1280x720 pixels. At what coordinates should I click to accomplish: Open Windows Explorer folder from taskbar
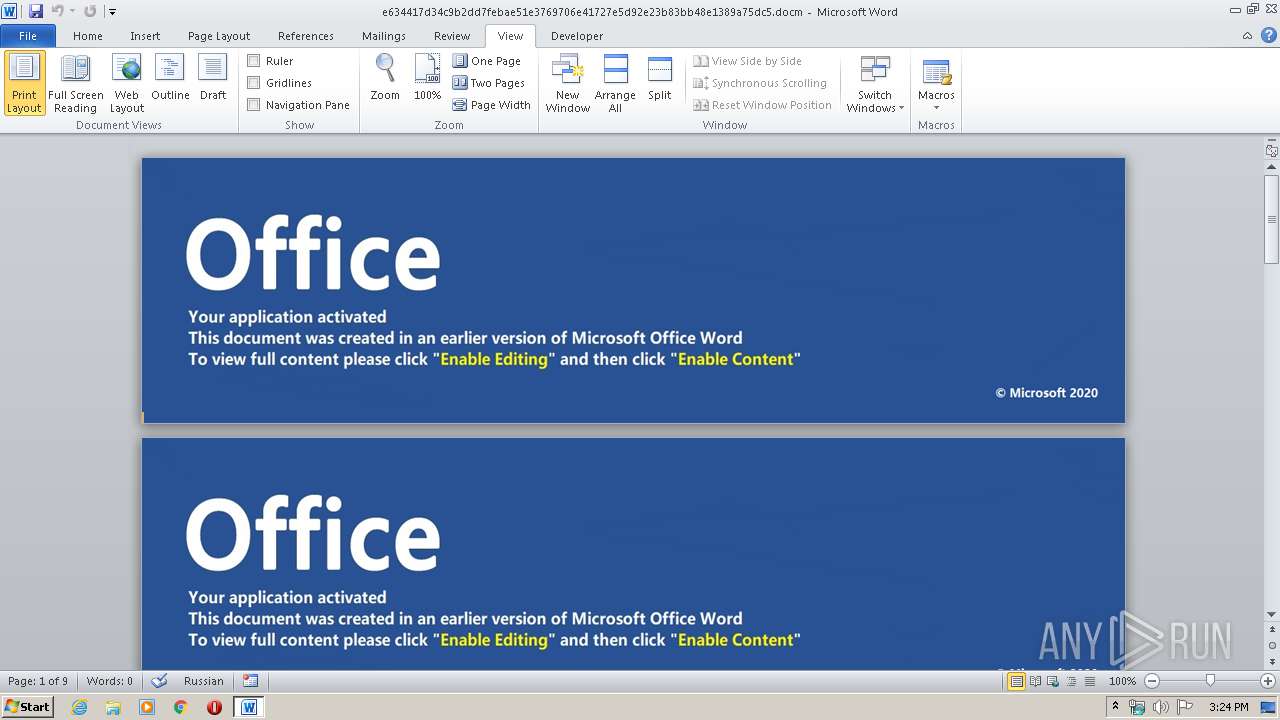[113, 707]
